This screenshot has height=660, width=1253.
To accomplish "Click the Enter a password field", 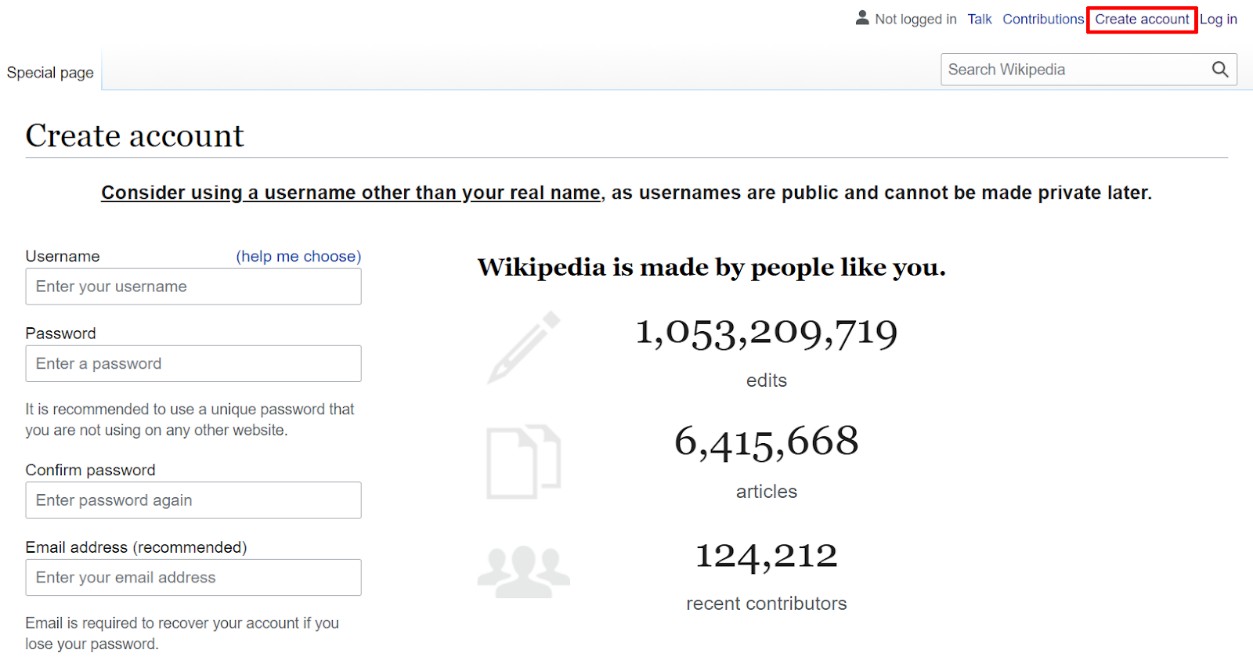I will point(193,364).
